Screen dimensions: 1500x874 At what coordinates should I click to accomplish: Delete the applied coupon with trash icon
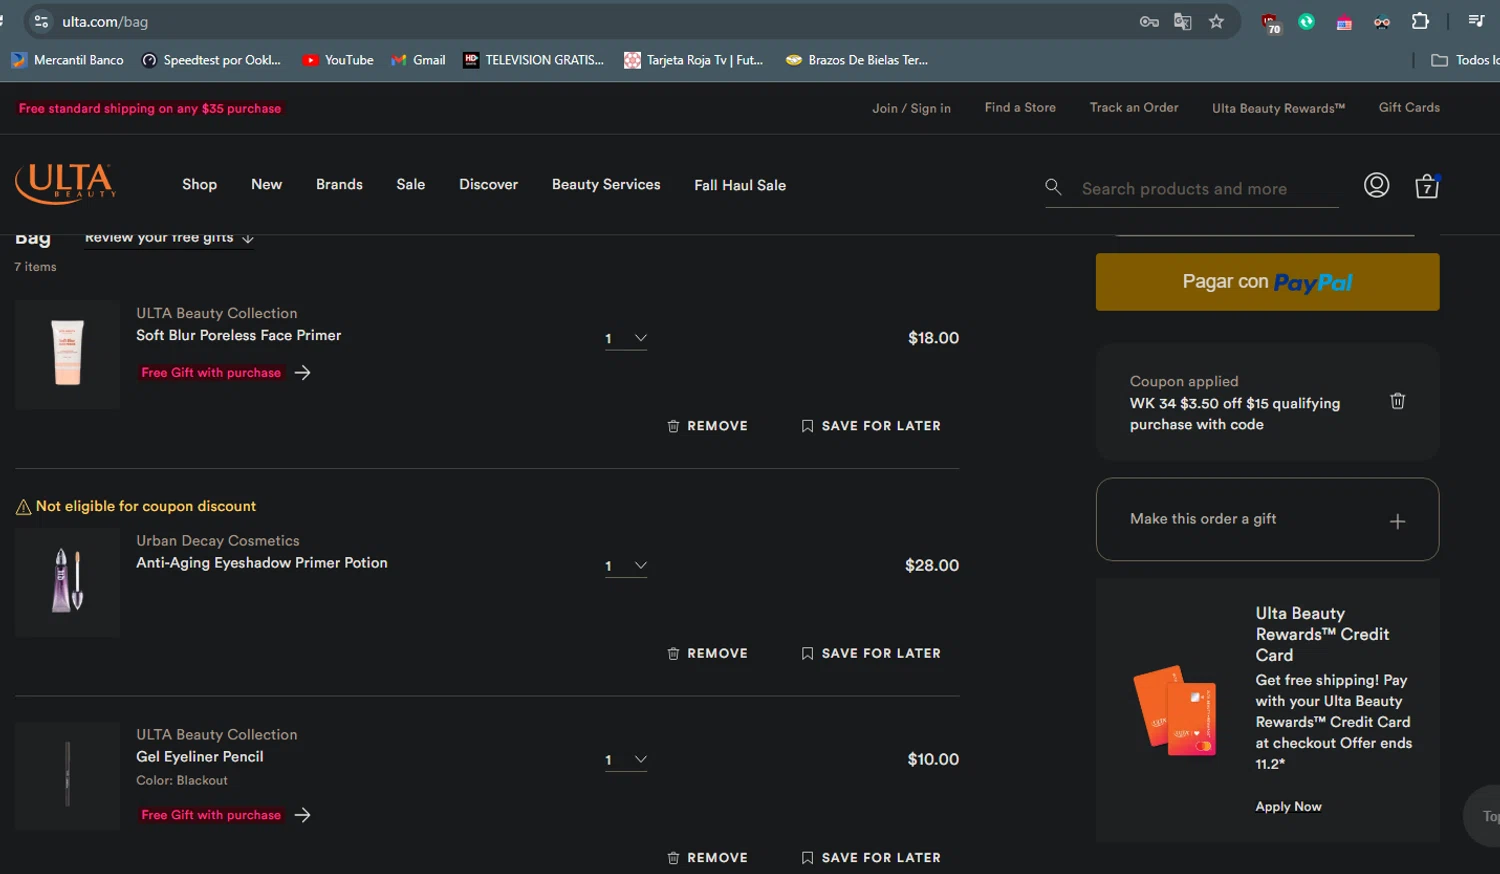coord(1397,401)
